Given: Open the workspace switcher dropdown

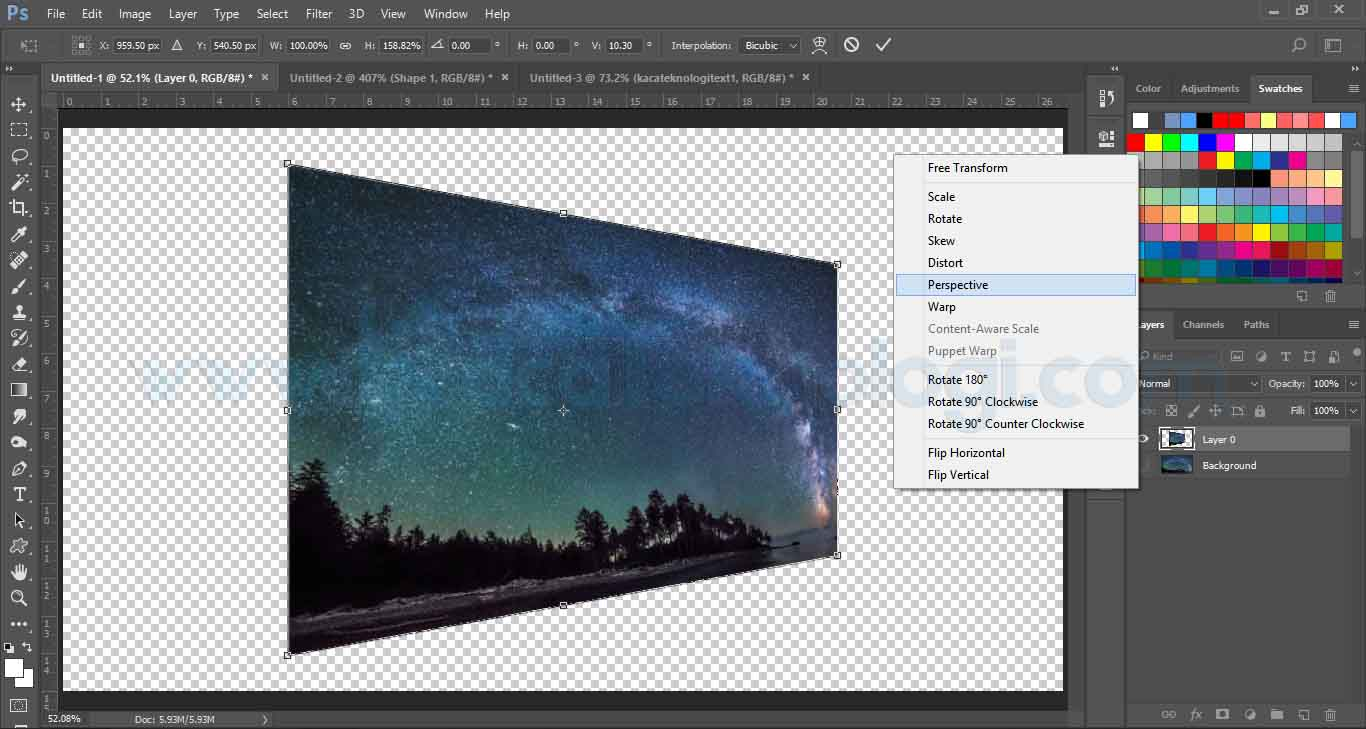Looking at the screenshot, I should click(x=1332, y=45).
